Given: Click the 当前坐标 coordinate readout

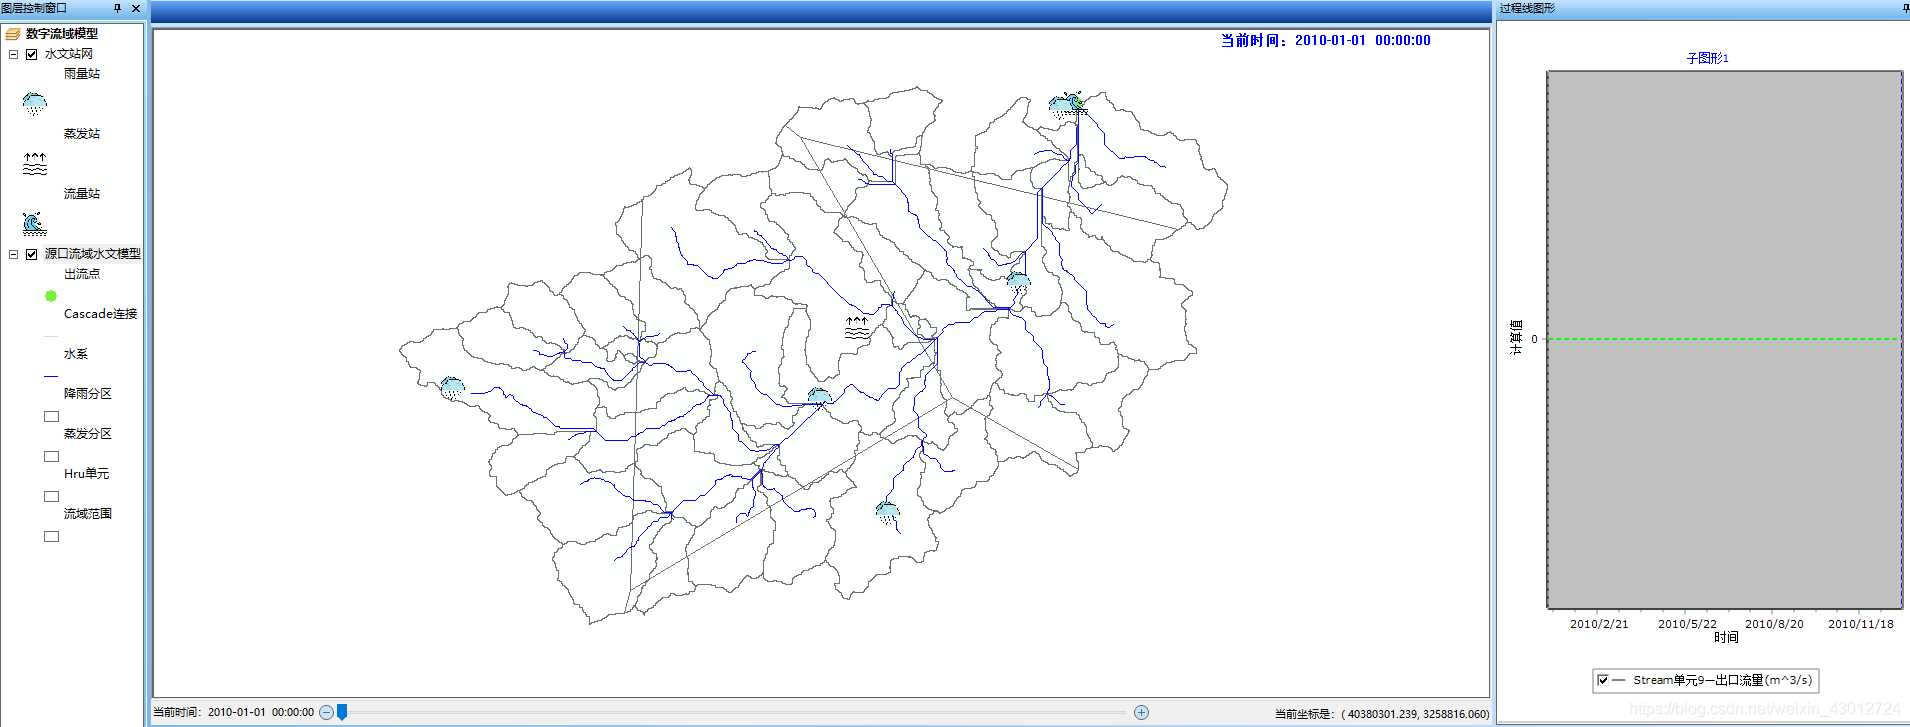Looking at the screenshot, I should [x=1381, y=714].
